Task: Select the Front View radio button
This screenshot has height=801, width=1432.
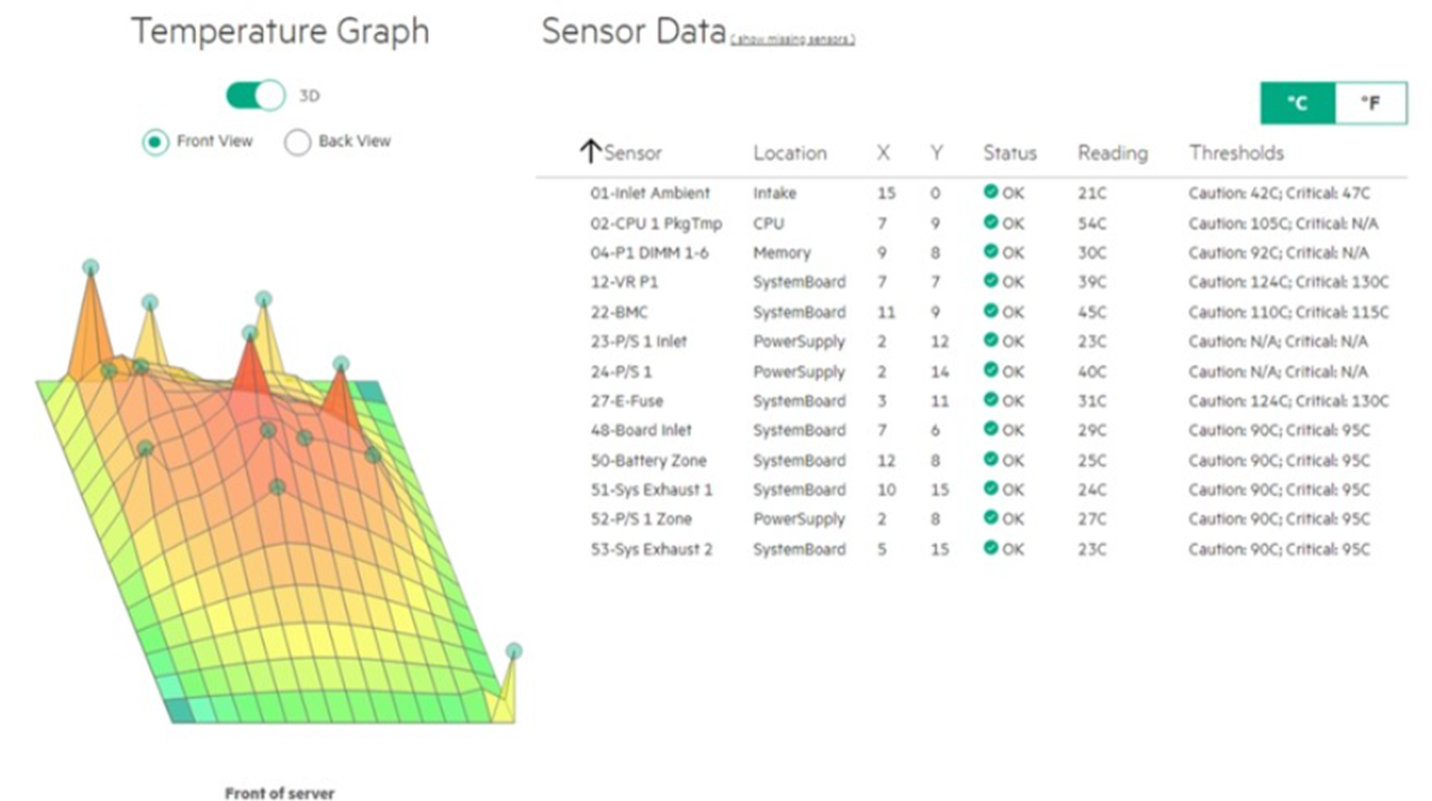Action: coord(155,142)
